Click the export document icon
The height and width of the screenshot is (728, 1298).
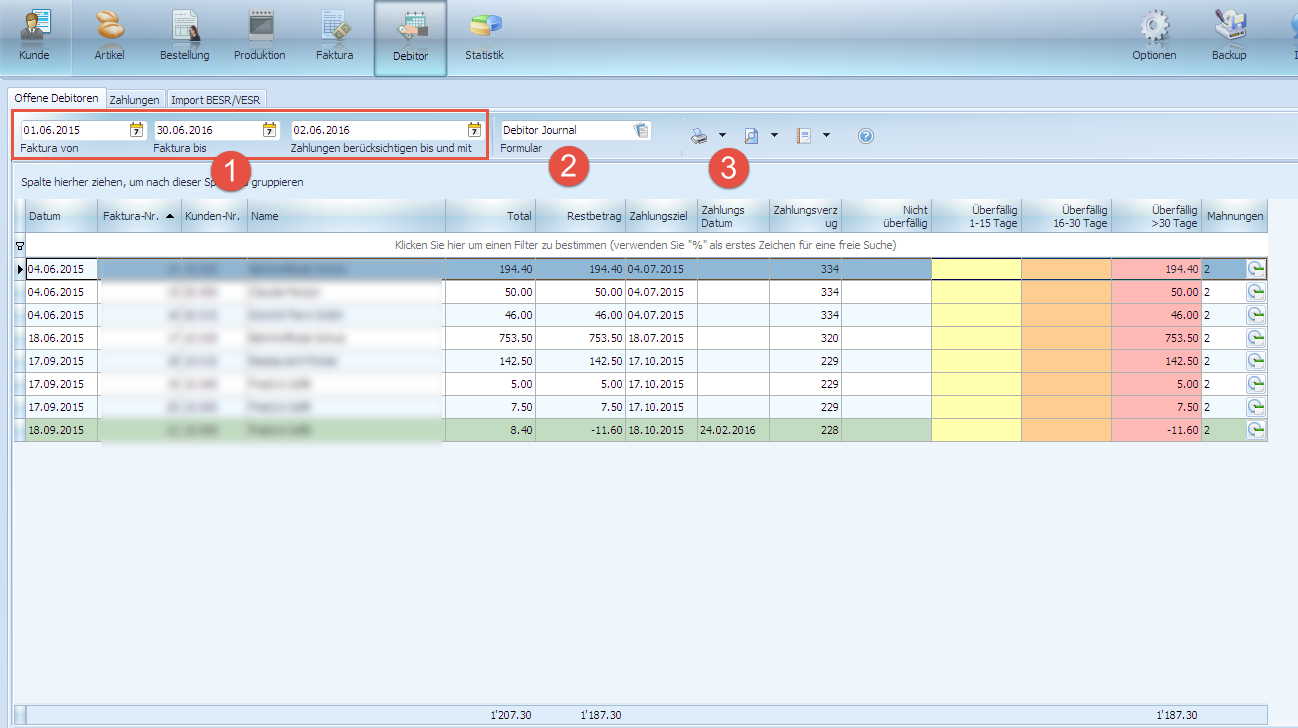click(x=803, y=135)
